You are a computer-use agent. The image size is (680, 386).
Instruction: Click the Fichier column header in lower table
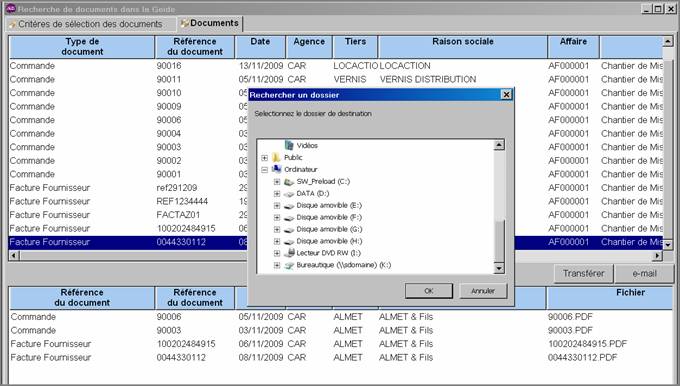click(610, 298)
